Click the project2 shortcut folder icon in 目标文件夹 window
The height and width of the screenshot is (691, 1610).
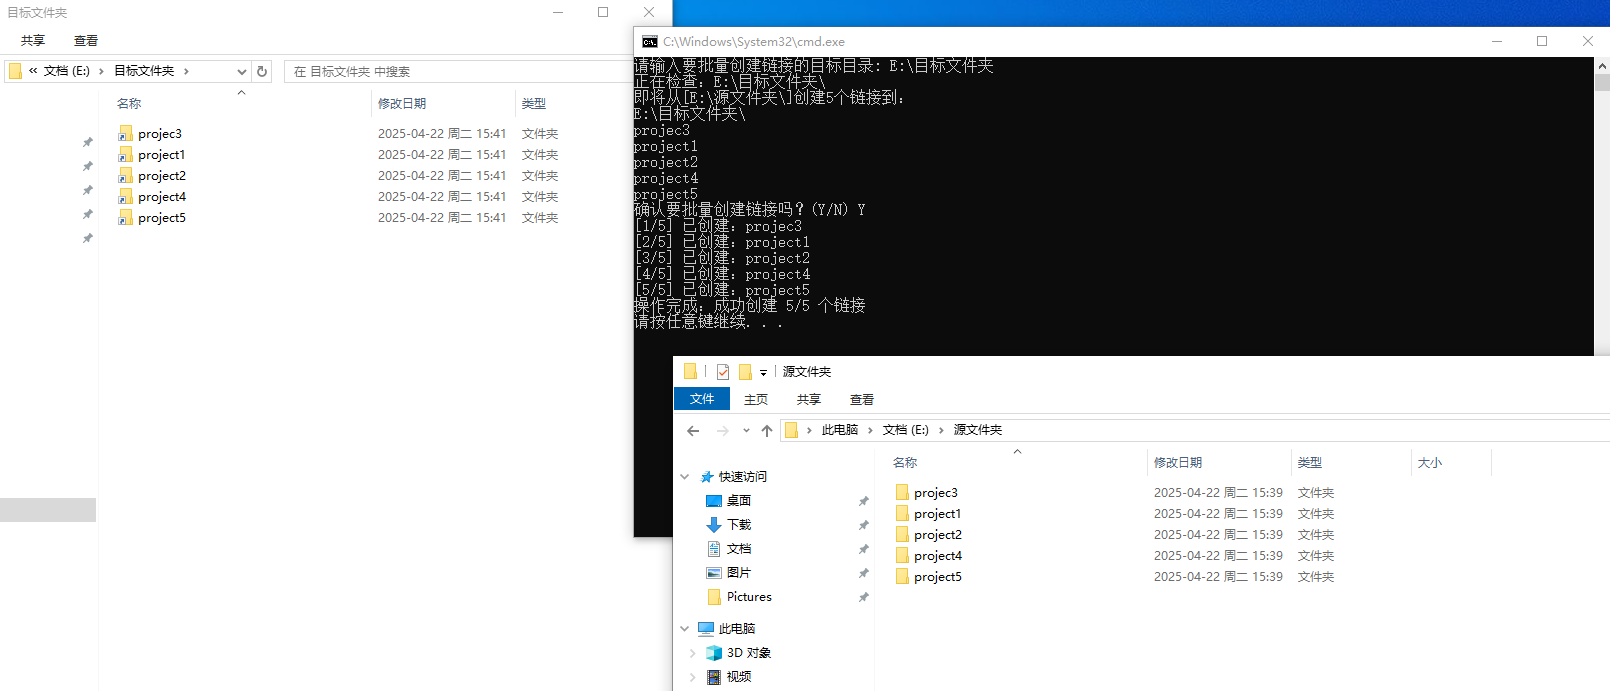125,175
